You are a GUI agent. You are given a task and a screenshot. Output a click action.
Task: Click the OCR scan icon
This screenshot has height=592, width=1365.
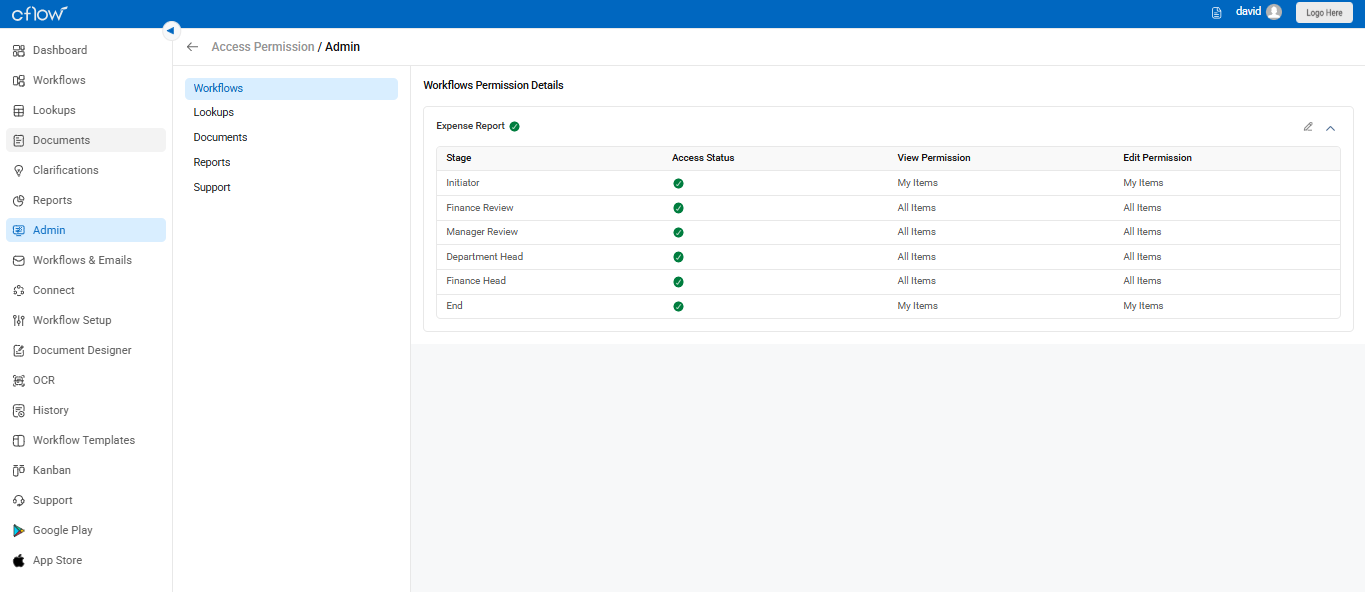19,380
